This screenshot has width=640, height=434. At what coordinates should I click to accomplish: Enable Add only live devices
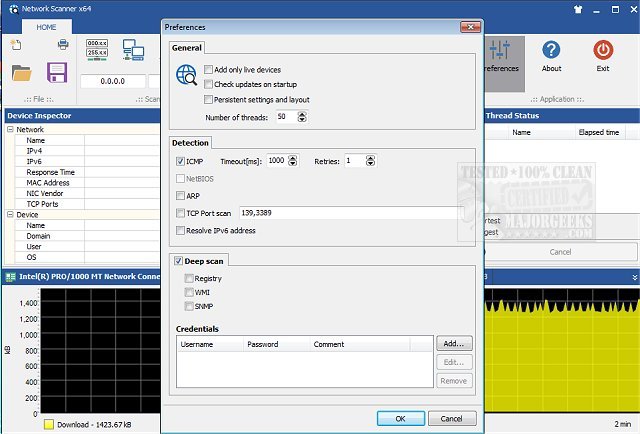click(208, 69)
